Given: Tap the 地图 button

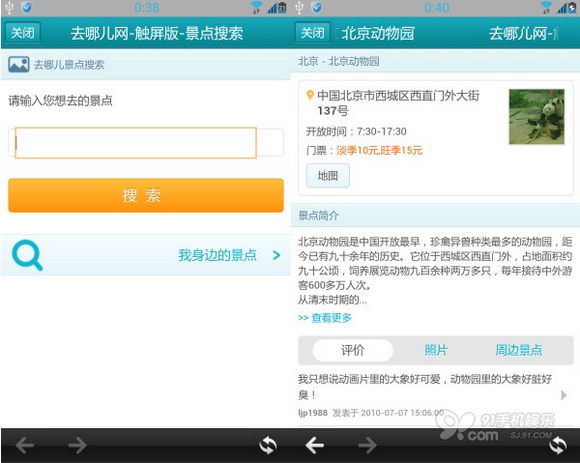Looking at the screenshot, I should [328, 176].
